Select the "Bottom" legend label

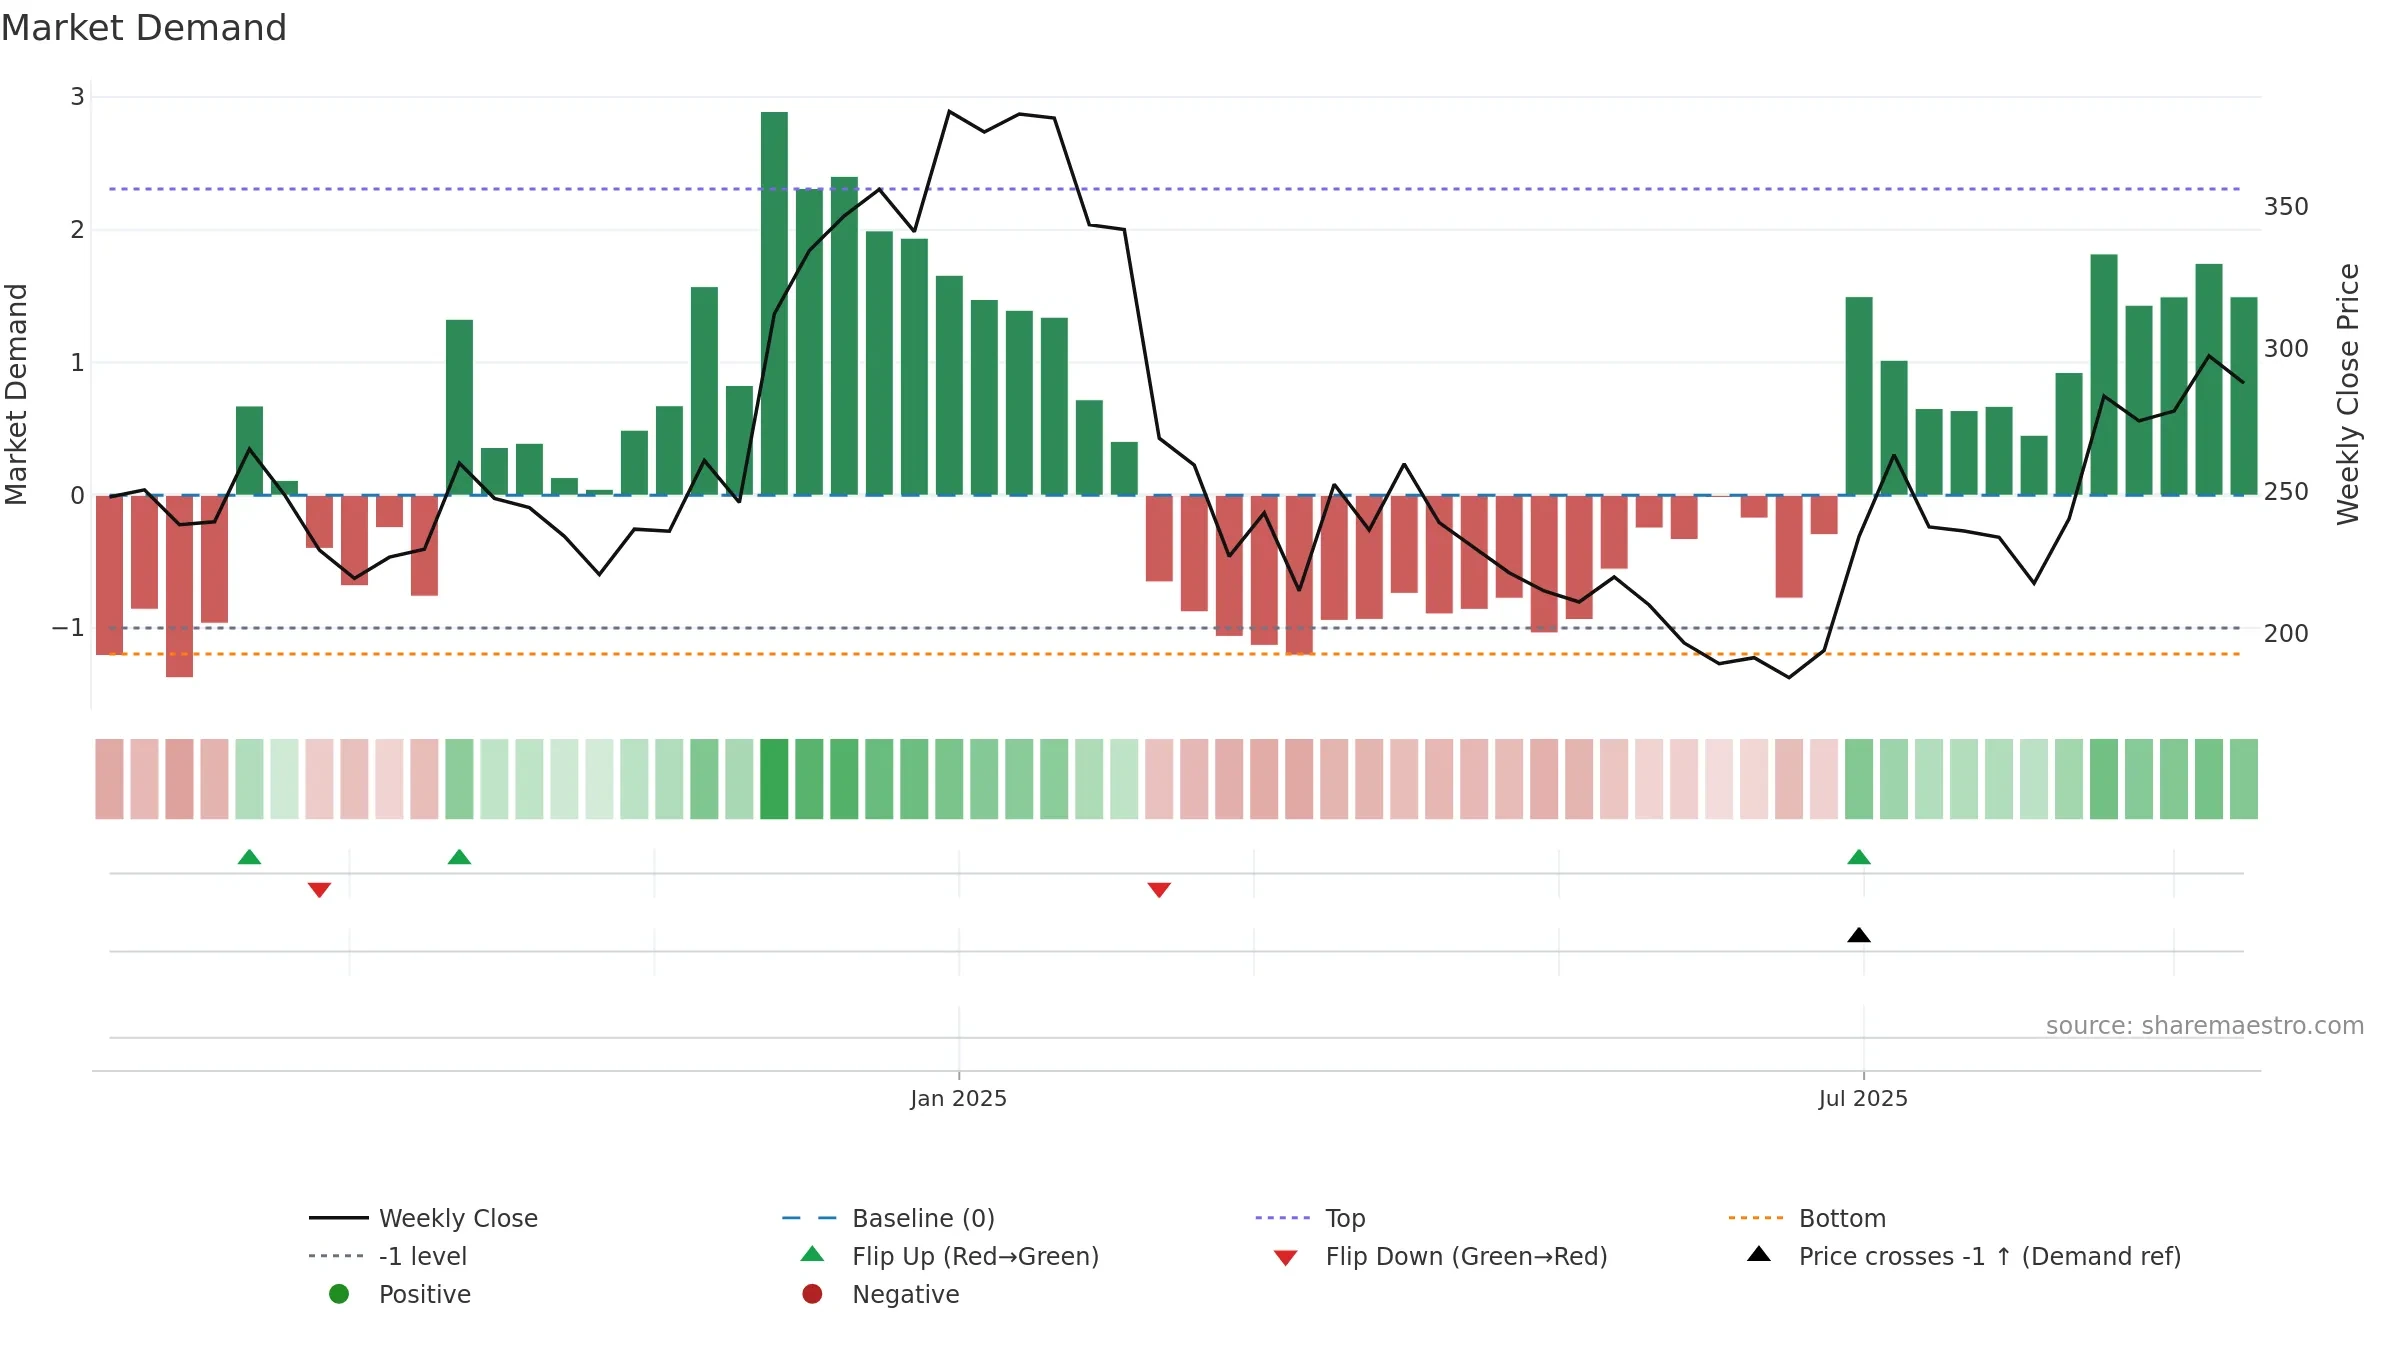click(1842, 1218)
